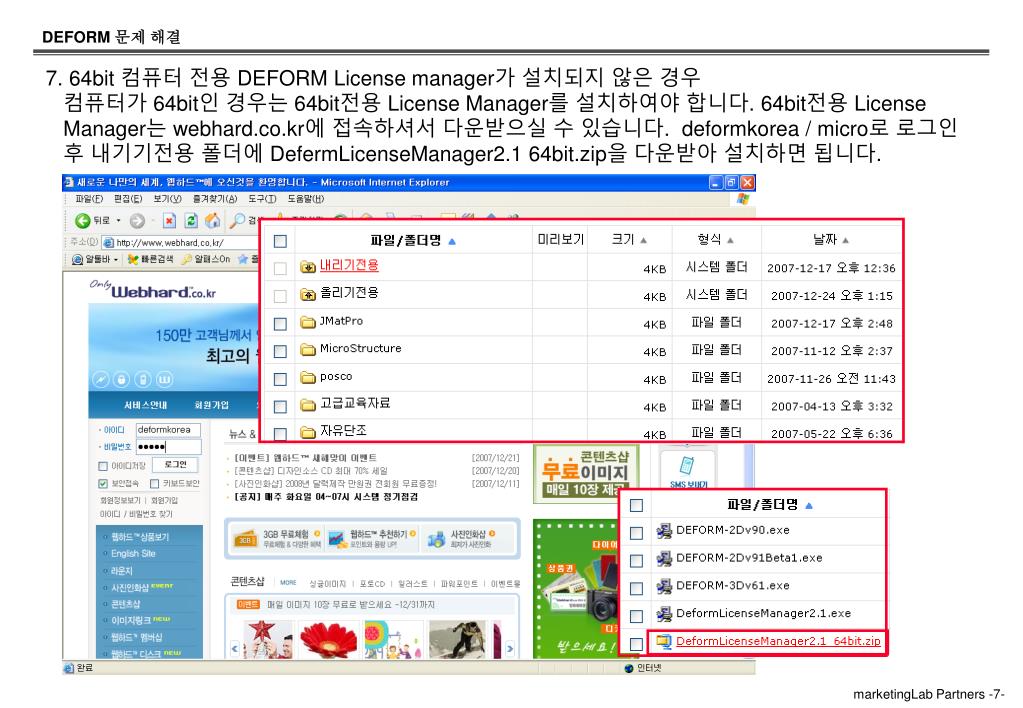This screenshot has height=708, width=1023.
Task: Click the 웹하드 추천하기 chart icon
Action: 337,540
